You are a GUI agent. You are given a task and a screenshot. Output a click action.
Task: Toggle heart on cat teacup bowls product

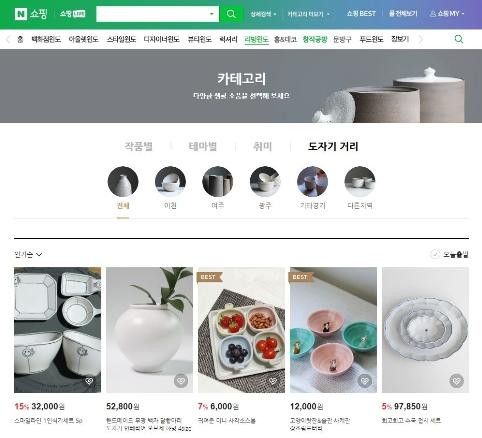365,381
